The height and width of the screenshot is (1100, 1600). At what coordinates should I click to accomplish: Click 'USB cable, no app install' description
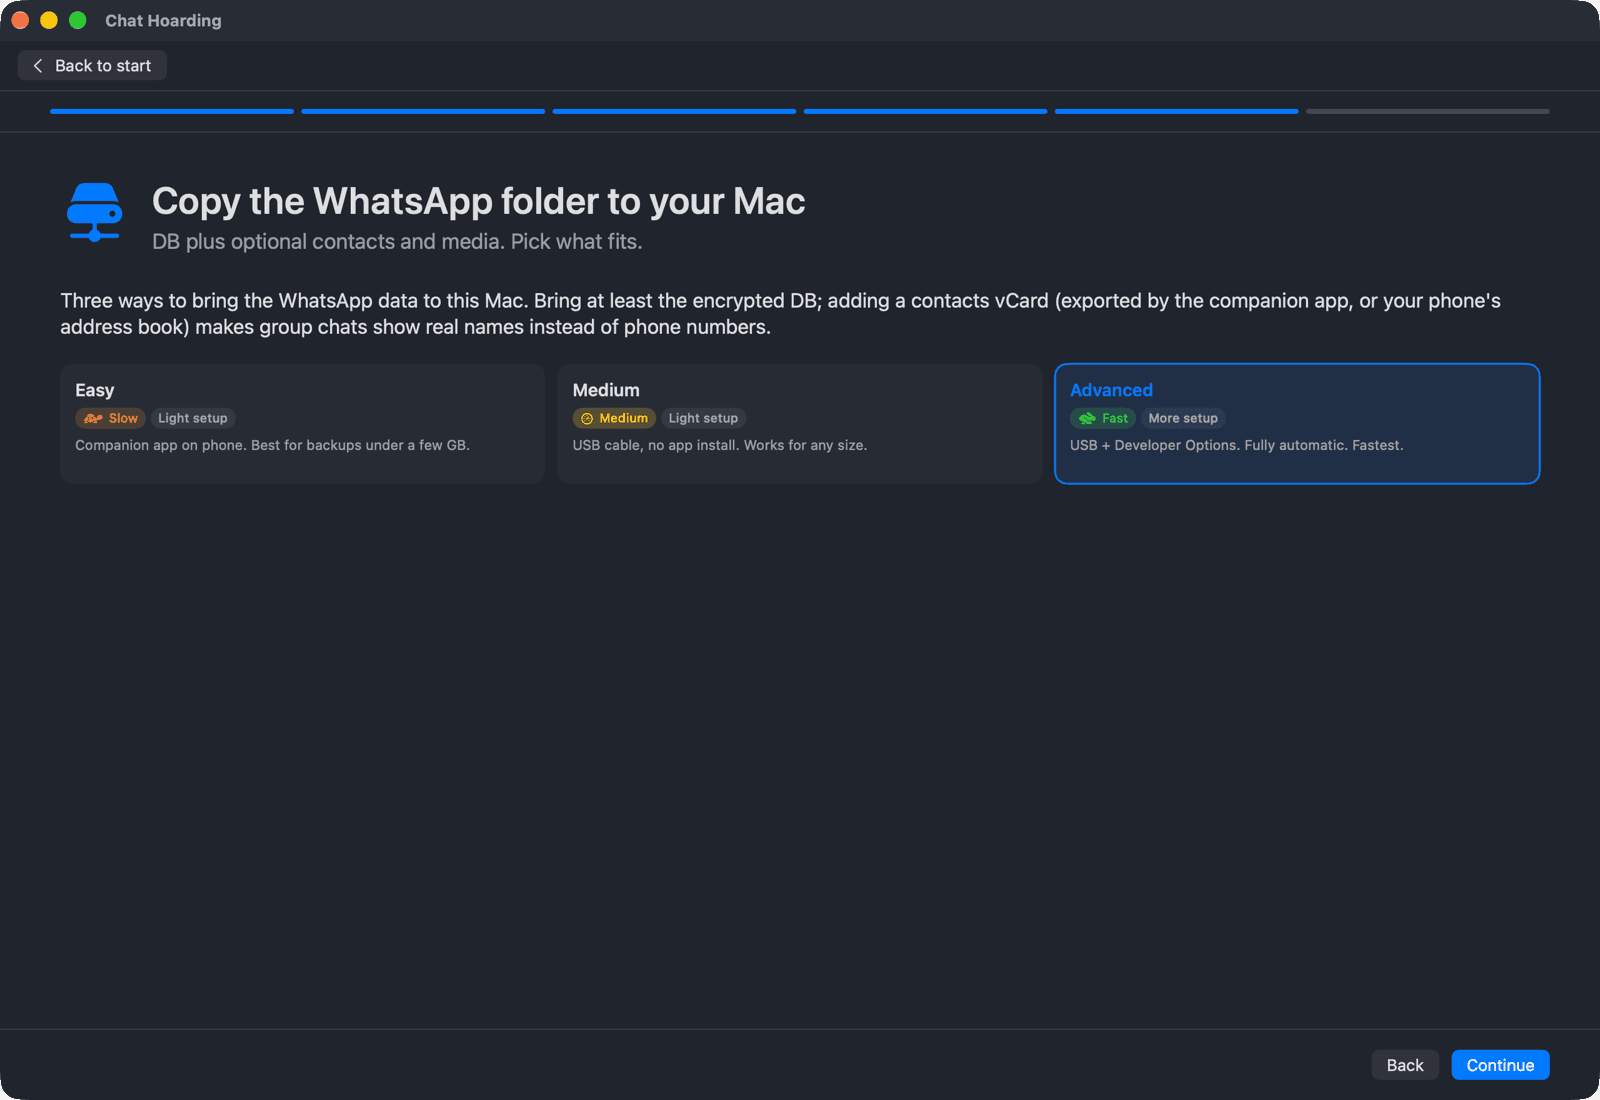[x=720, y=445]
